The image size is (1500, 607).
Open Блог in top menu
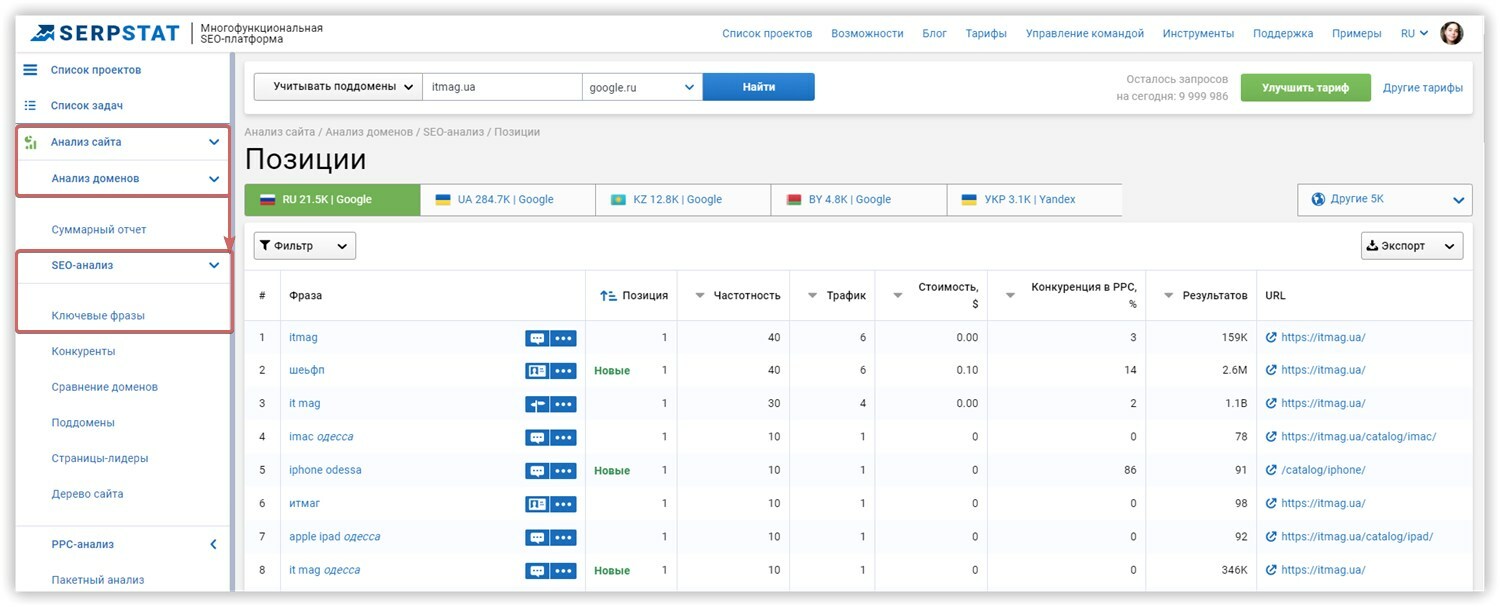coord(934,34)
